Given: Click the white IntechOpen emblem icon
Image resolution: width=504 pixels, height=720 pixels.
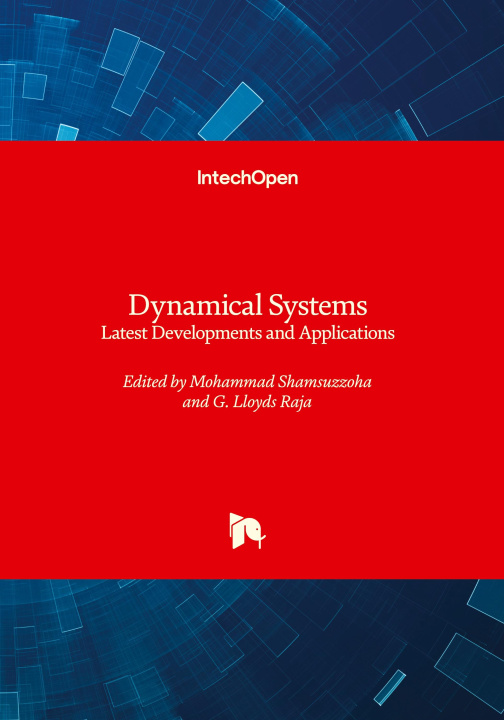Looking at the screenshot, I should pyautogui.click(x=247, y=531).
